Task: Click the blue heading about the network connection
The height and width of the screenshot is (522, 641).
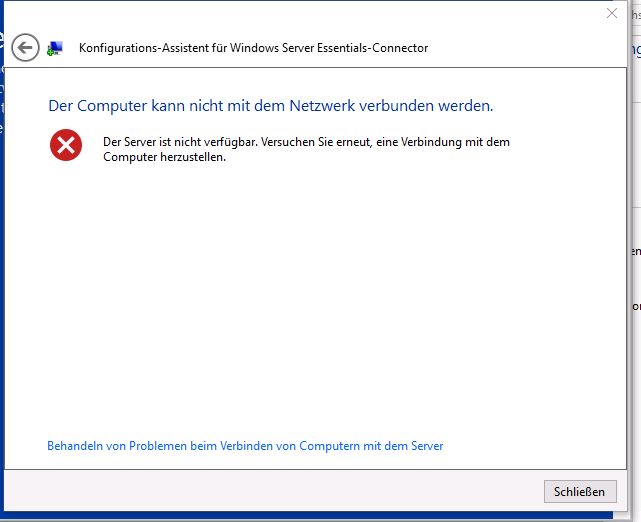Action: (x=271, y=105)
